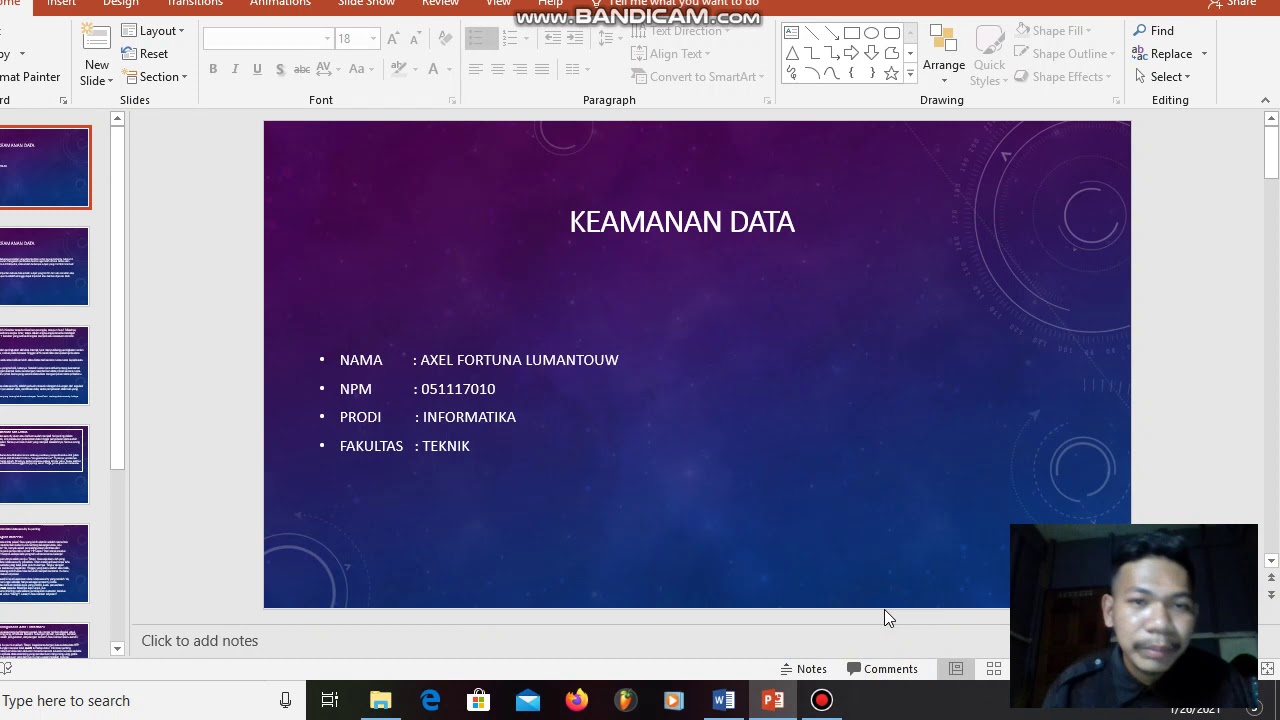The height and width of the screenshot is (720, 1280).
Task: Open the View ribbon tab
Action: pyautogui.click(x=498, y=4)
